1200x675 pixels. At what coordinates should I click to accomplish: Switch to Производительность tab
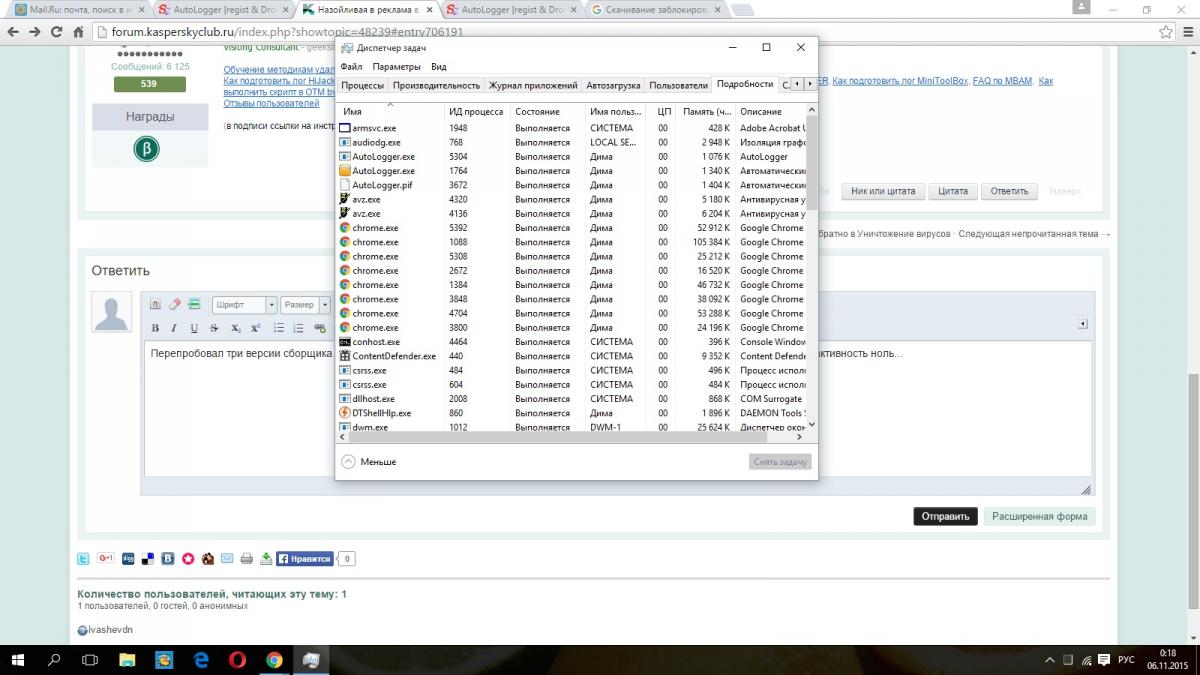click(x=436, y=85)
